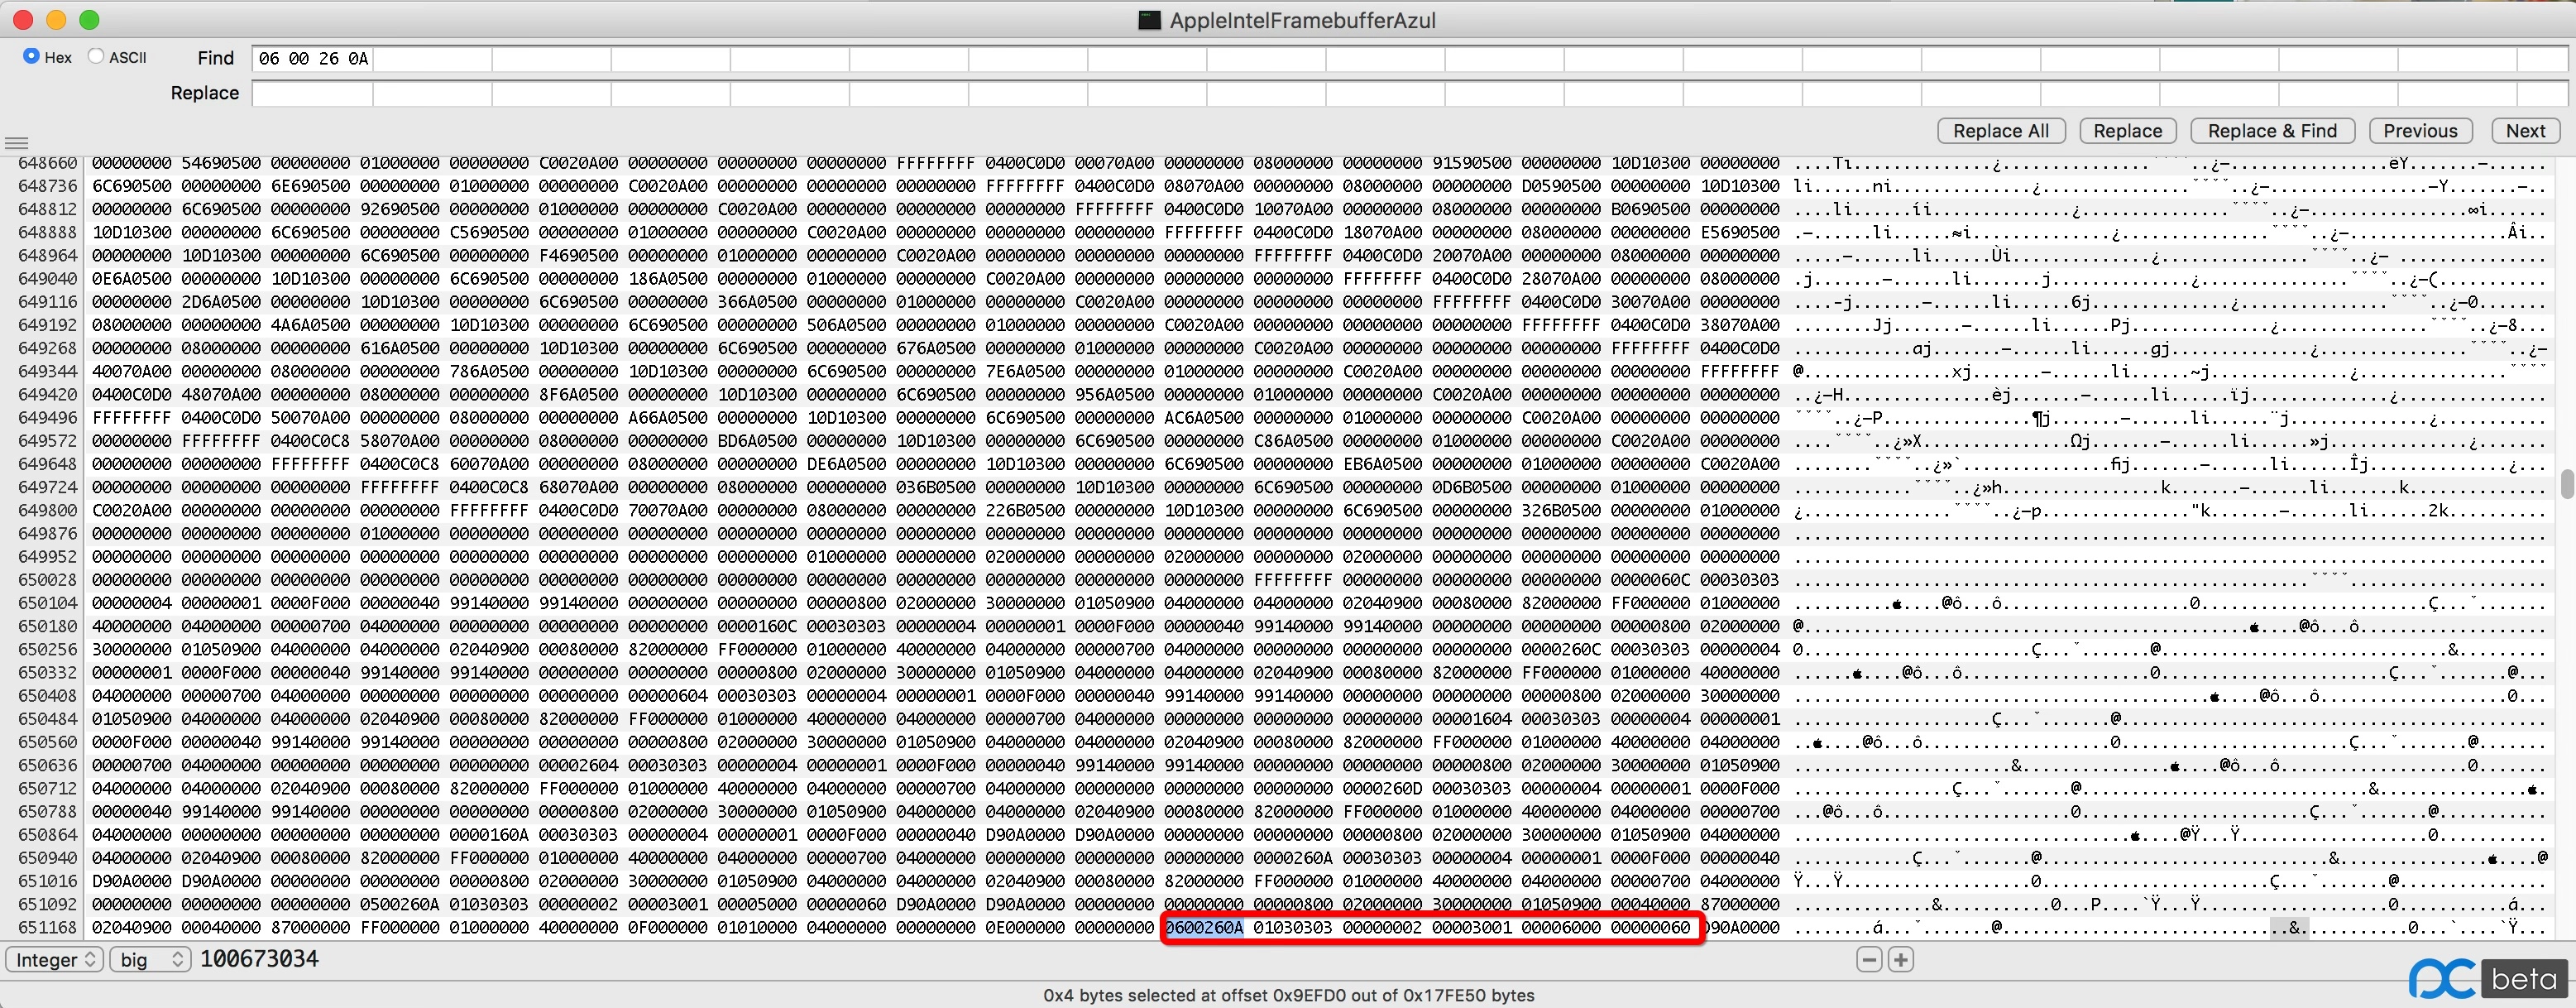Click line offset 650636
Screen dimensions: 2576x1008
(47, 765)
